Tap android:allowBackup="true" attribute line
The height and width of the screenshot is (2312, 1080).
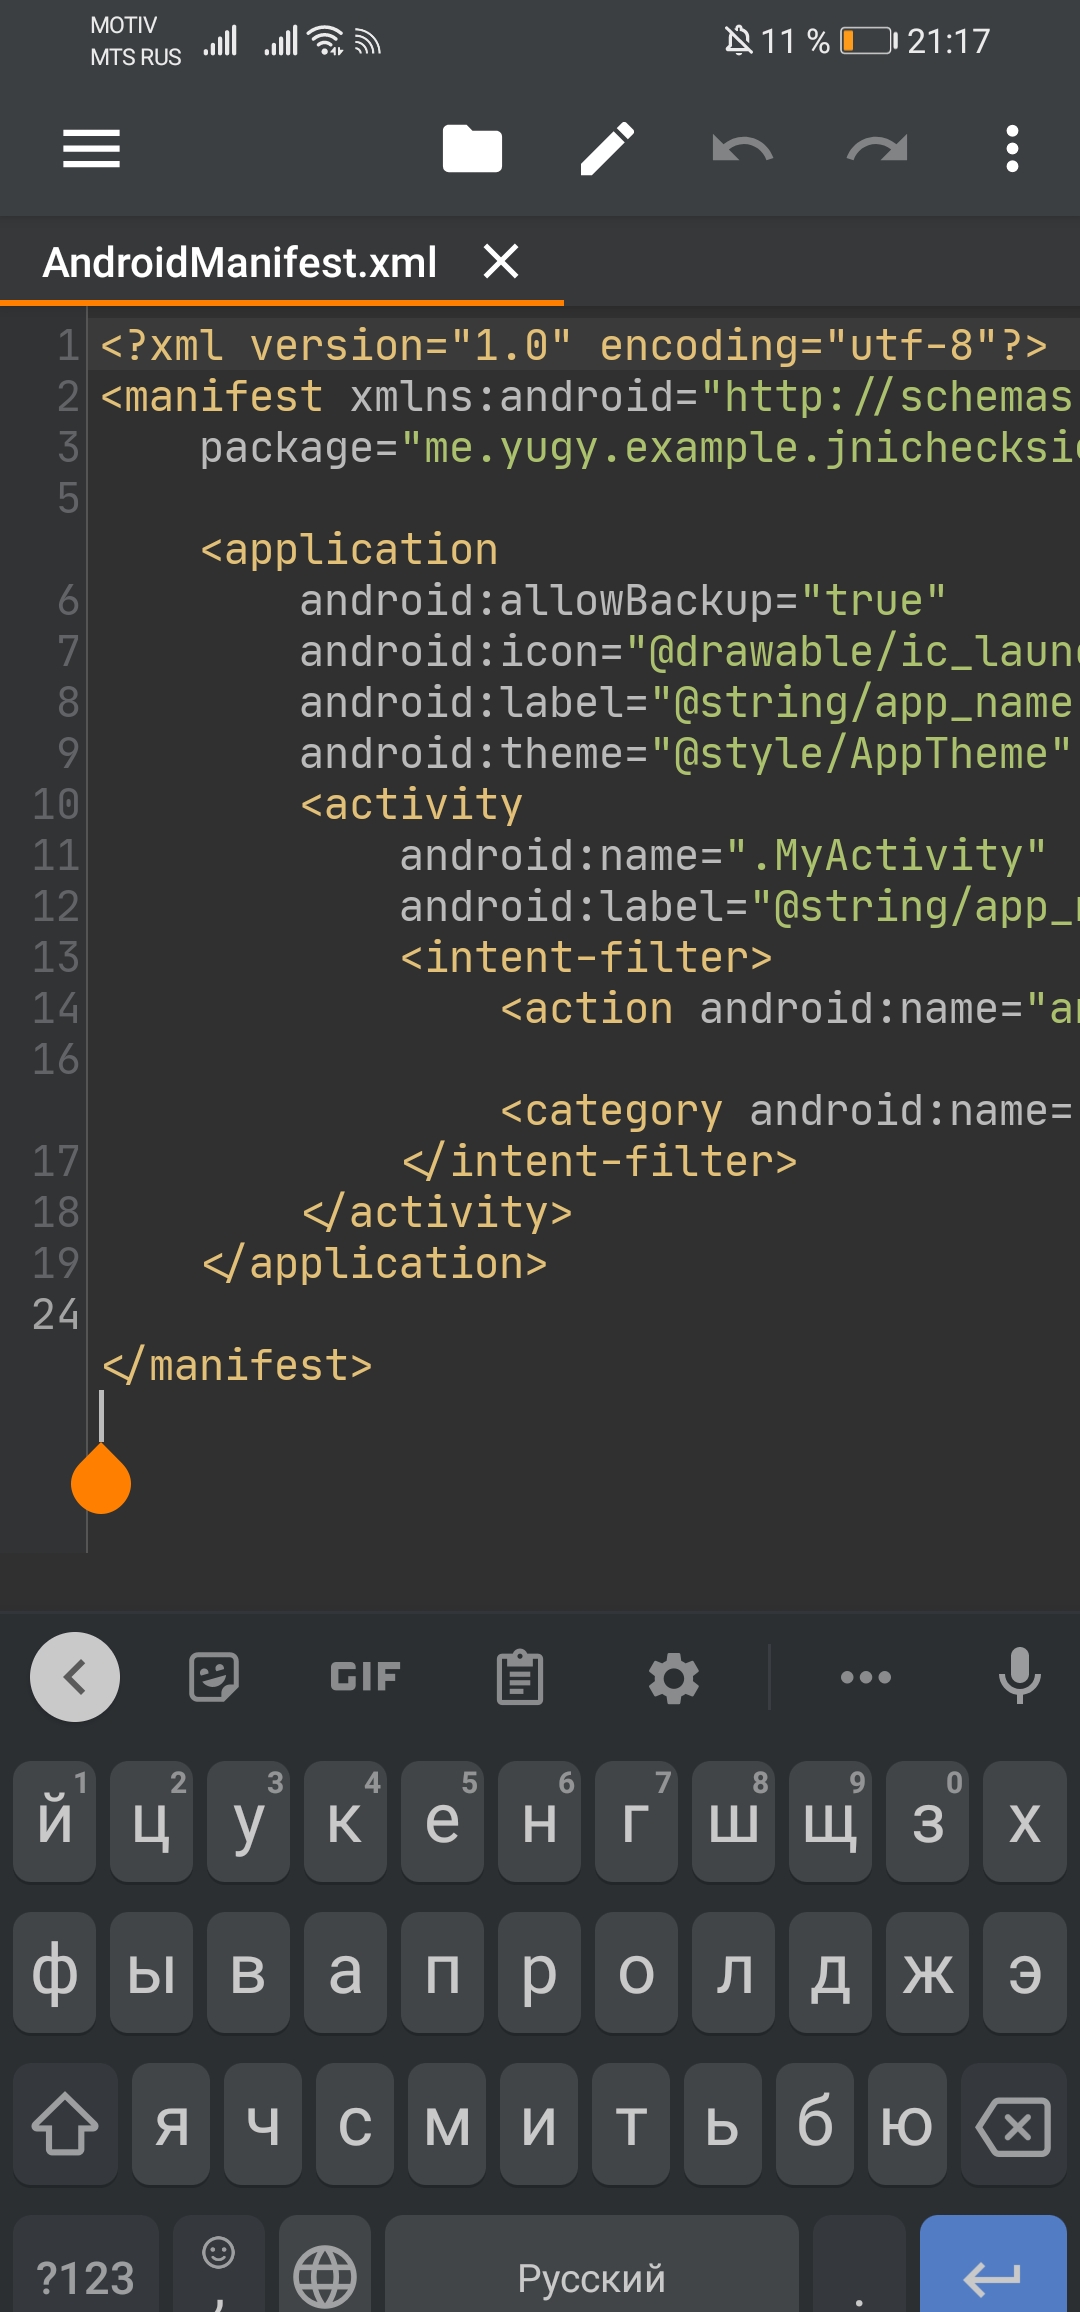622,601
